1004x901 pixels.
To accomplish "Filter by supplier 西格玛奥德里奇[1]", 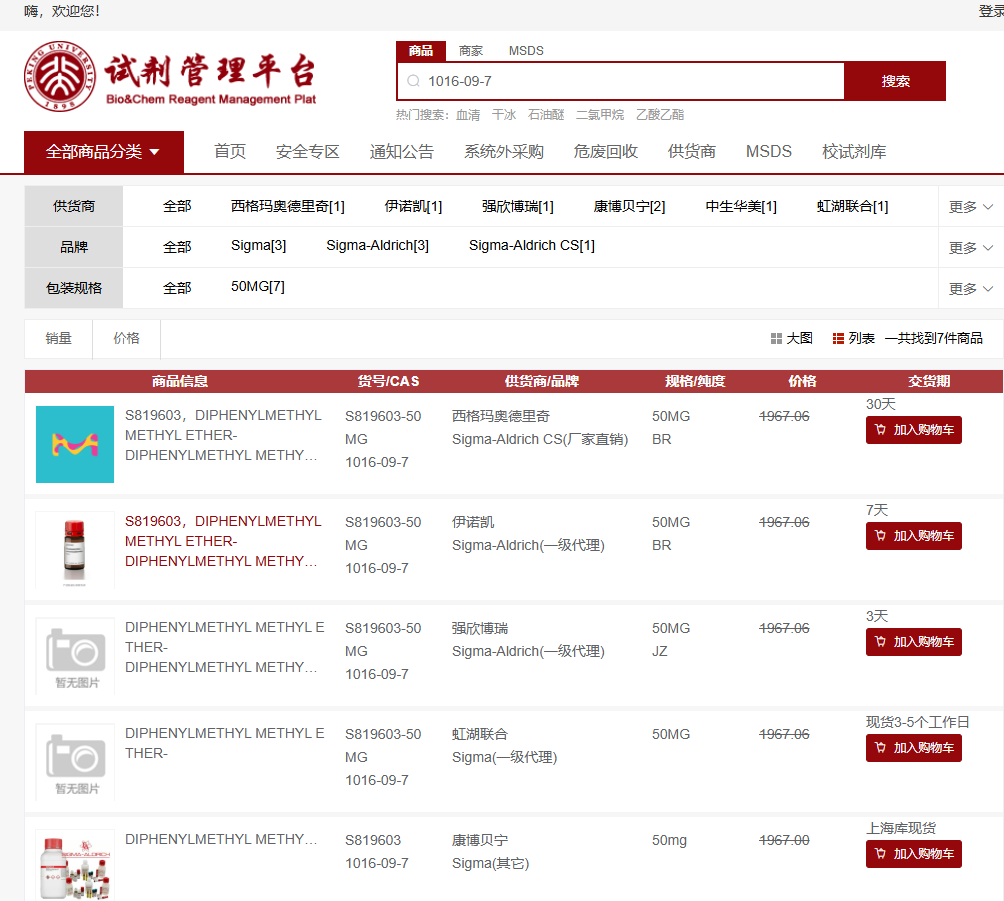I will 287,206.
